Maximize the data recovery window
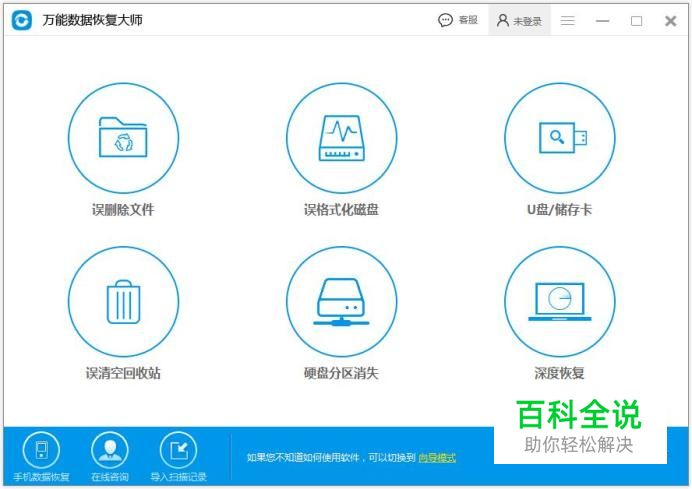Screen dimensions: 692x489 (x=636, y=21)
